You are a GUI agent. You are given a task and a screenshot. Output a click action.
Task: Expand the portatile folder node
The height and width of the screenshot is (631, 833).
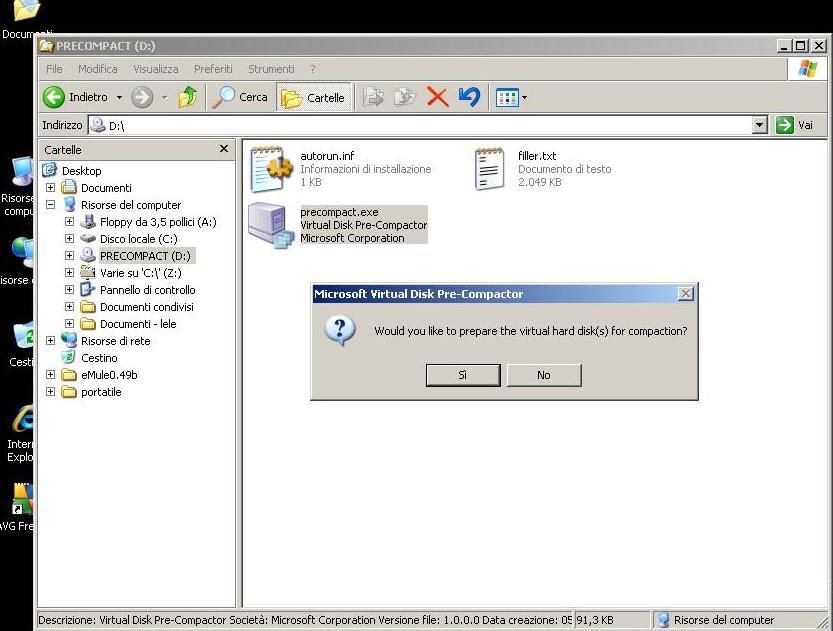click(x=50, y=391)
